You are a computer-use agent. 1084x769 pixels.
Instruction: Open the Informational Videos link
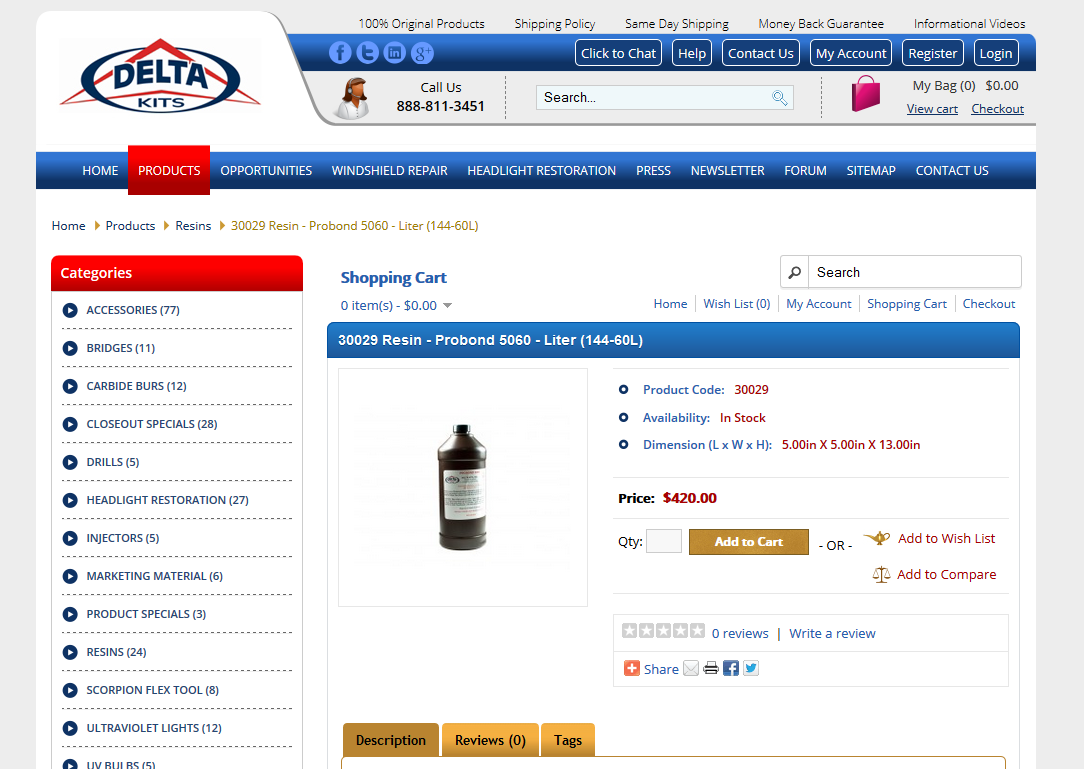(969, 24)
